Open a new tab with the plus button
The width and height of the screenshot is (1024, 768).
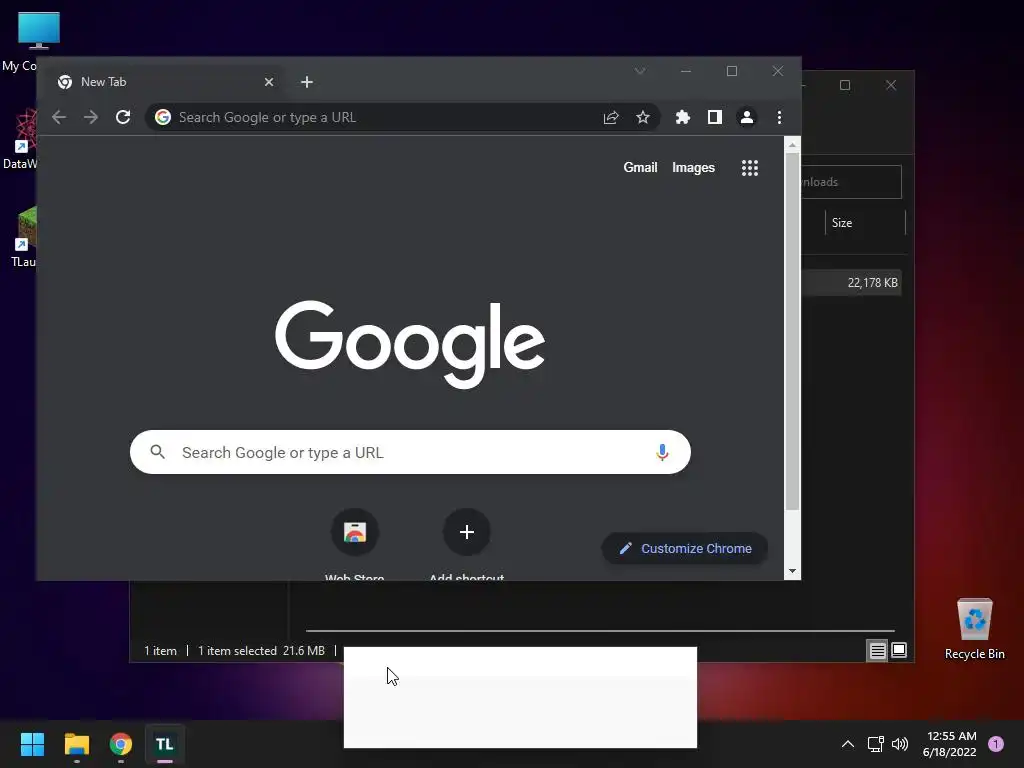tap(307, 82)
